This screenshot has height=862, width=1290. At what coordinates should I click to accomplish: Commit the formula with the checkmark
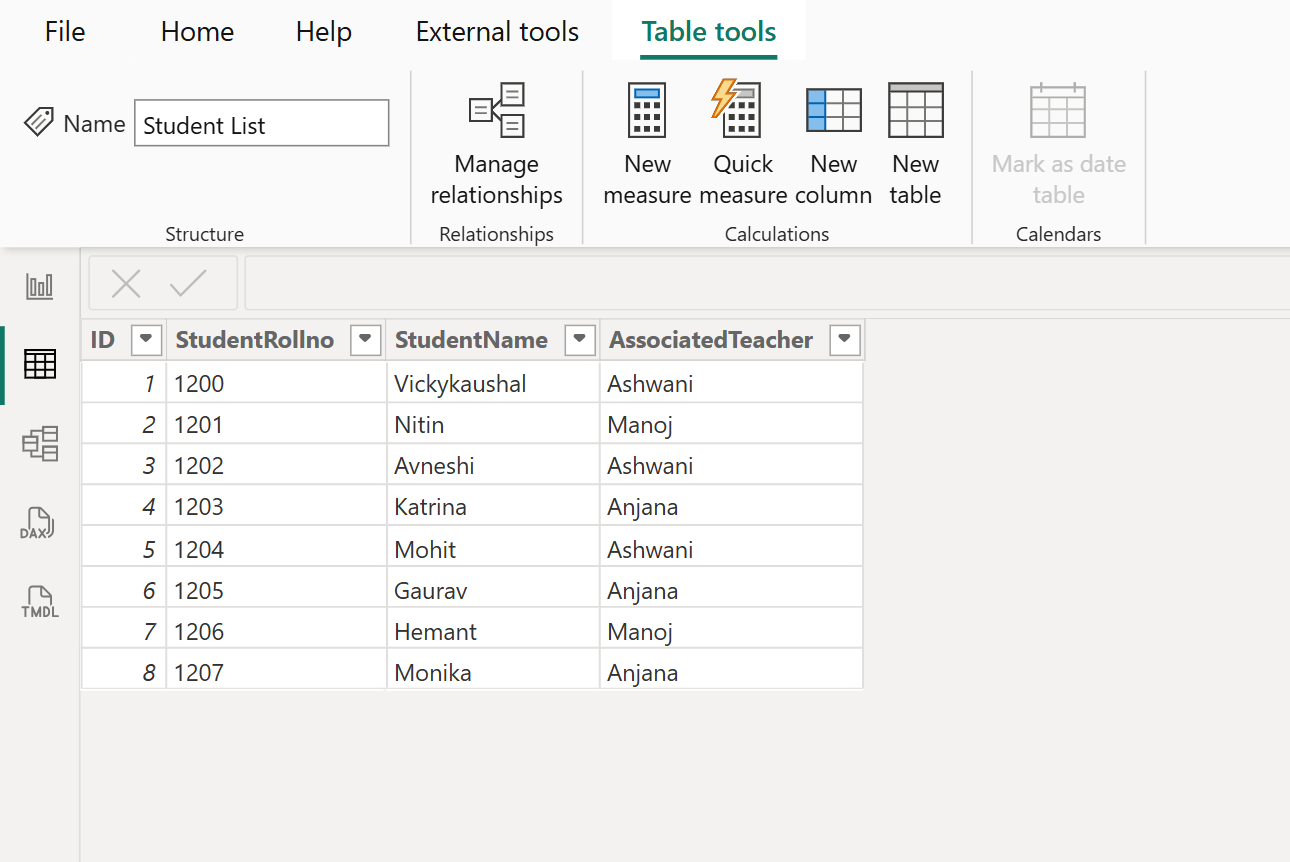click(x=186, y=282)
